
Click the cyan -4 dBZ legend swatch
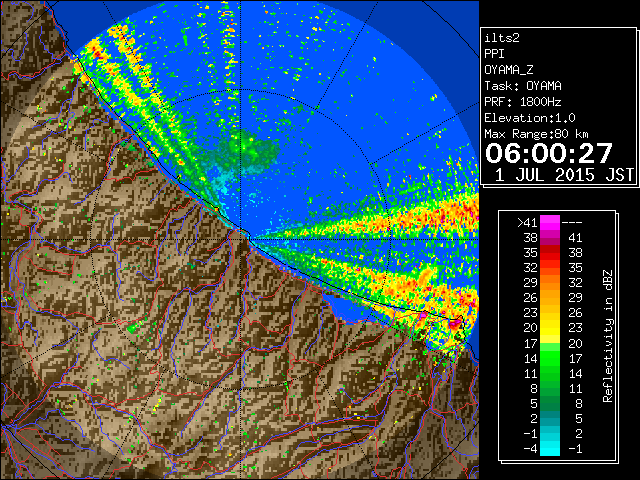(x=550, y=449)
